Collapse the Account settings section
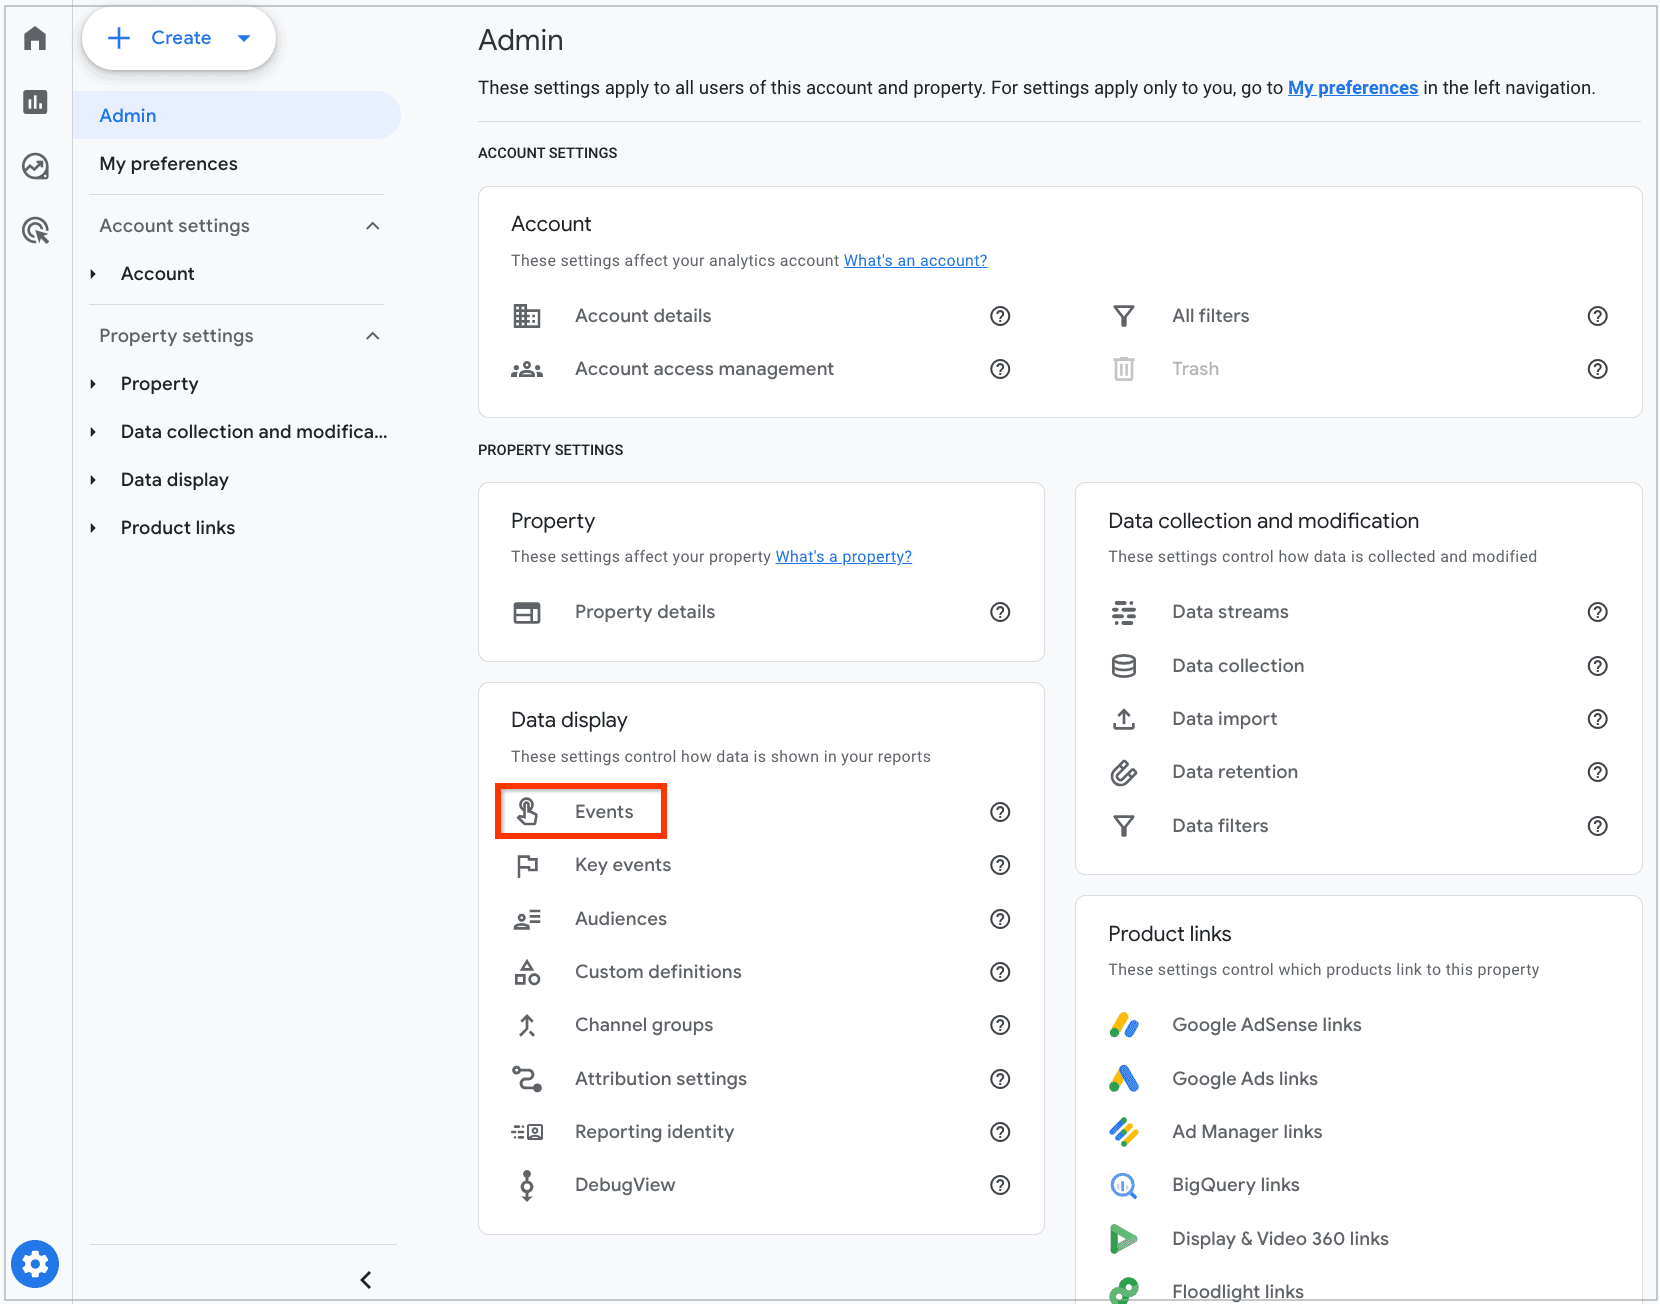This screenshot has width=1660, height=1304. tap(372, 226)
